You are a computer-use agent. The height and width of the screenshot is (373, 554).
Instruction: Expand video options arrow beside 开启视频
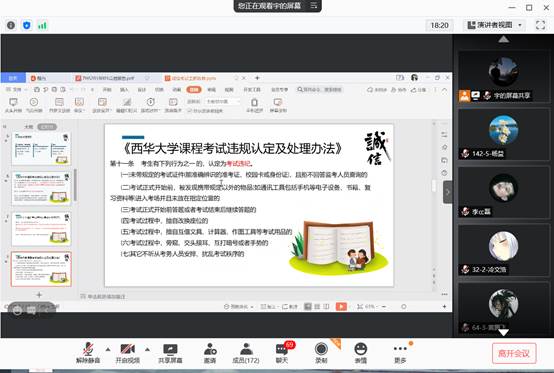[147, 350]
